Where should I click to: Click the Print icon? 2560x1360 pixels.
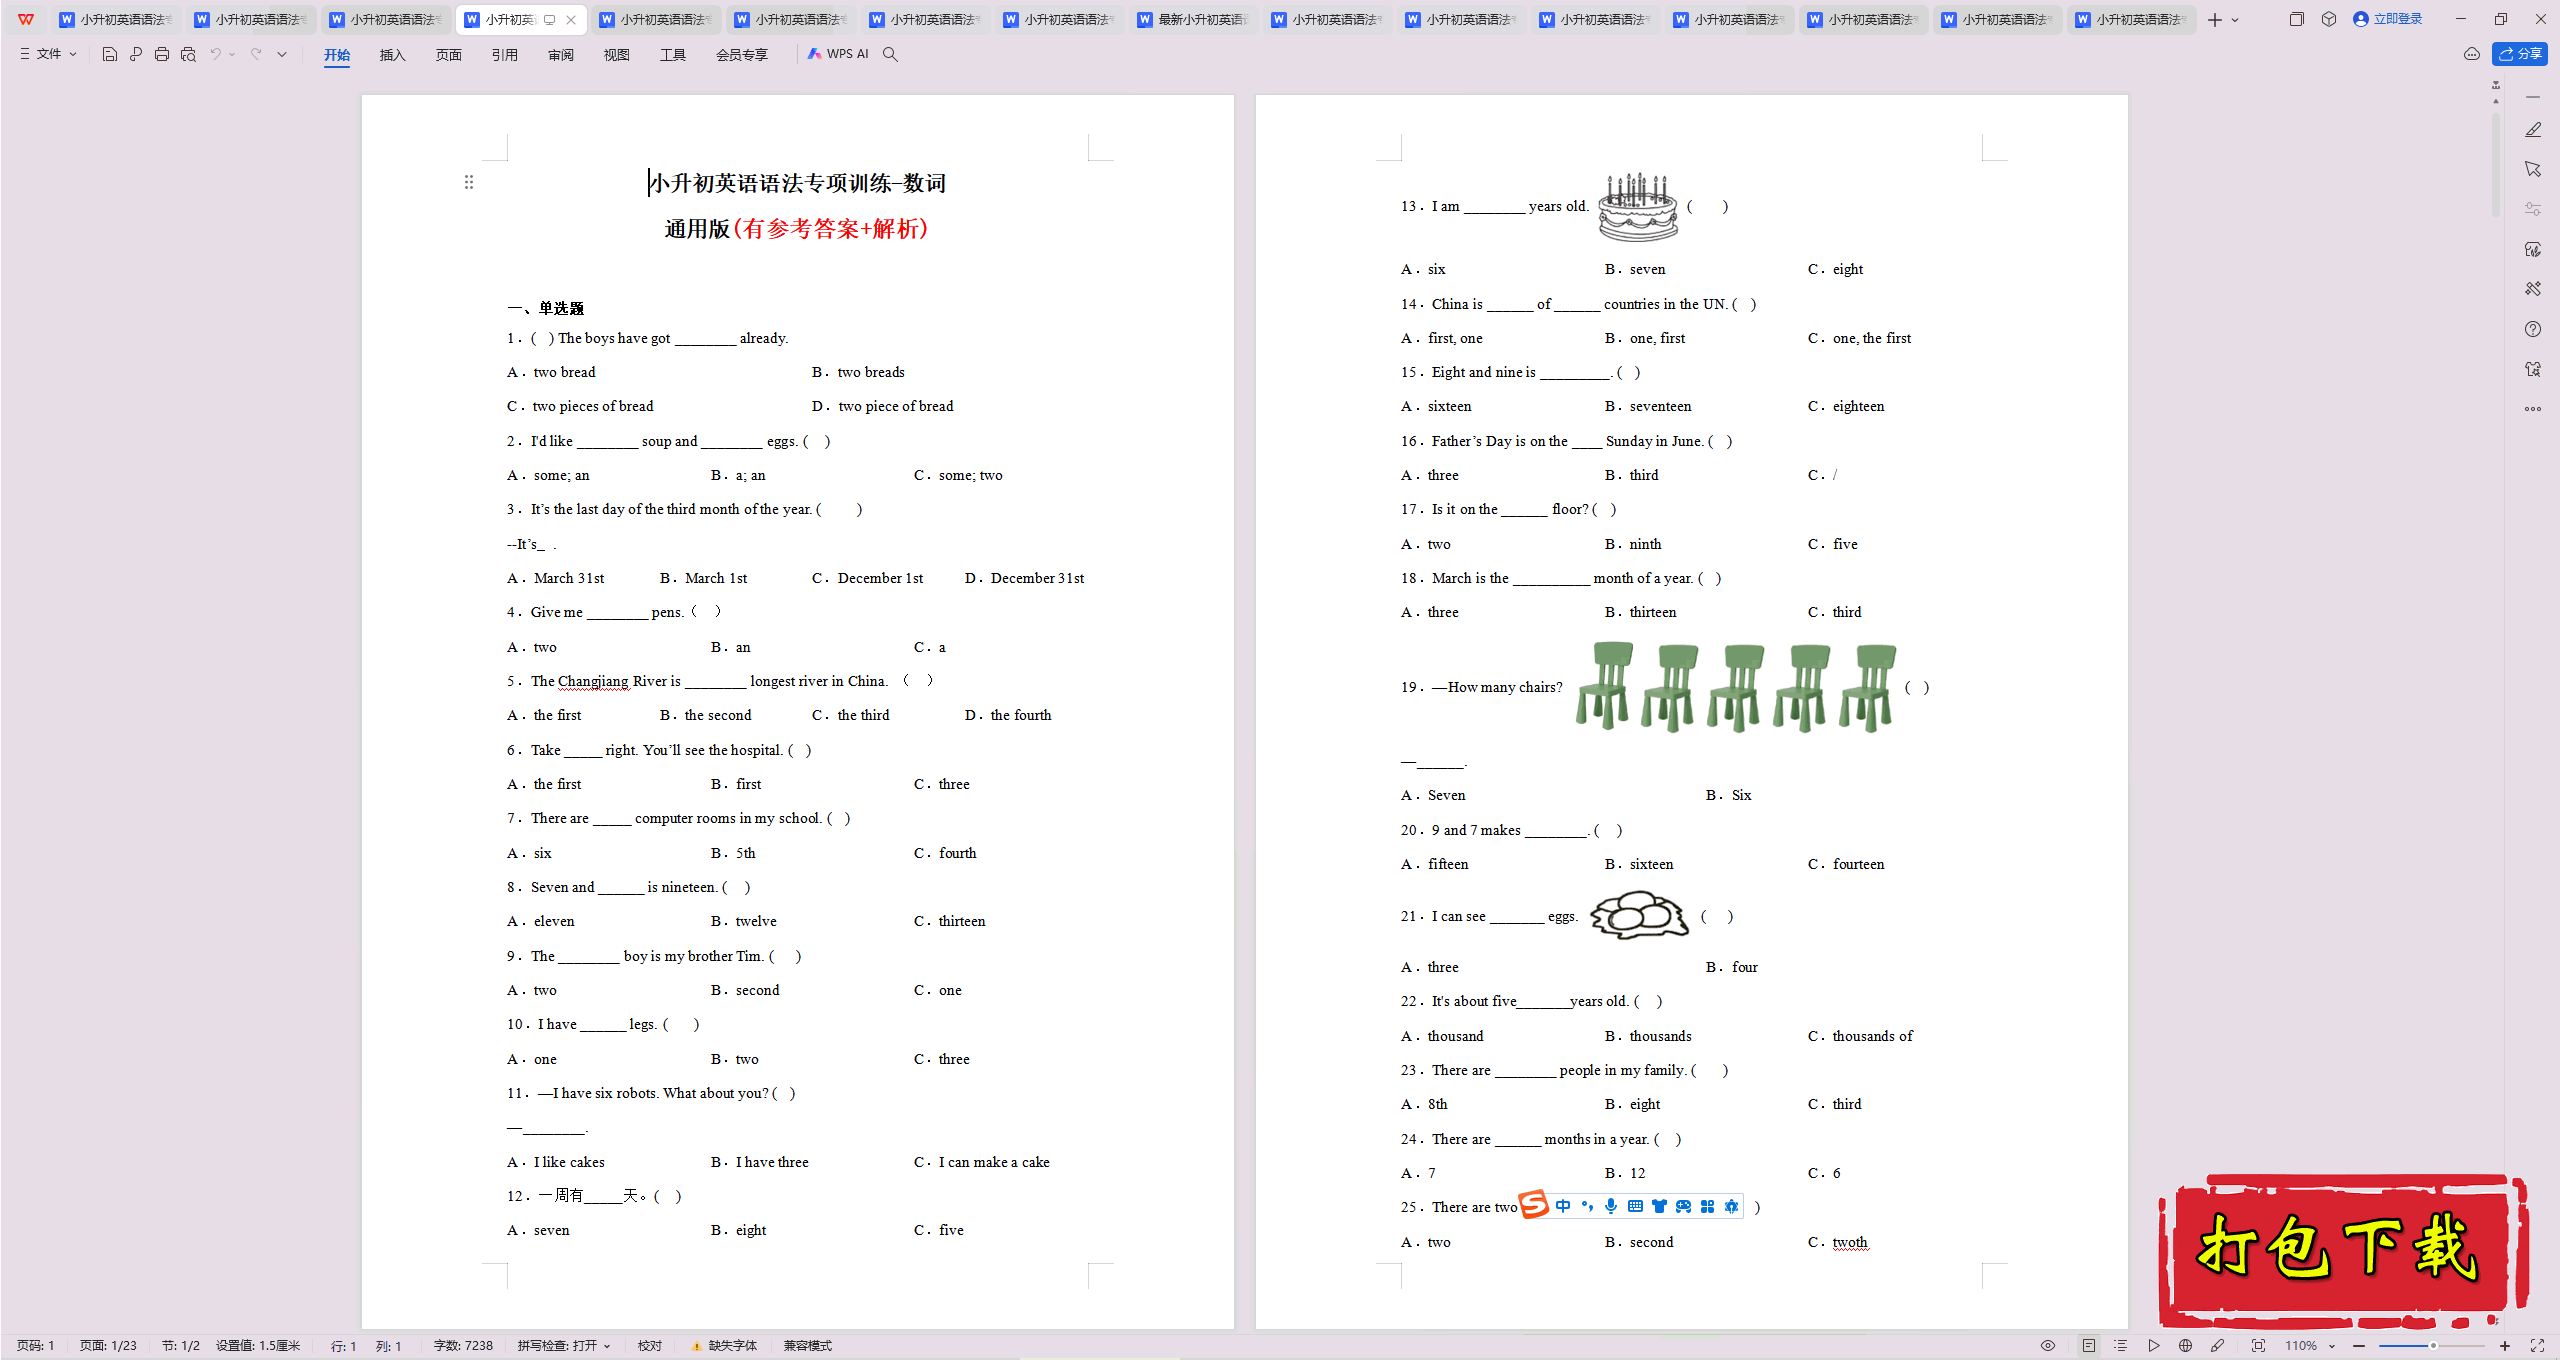click(x=162, y=54)
